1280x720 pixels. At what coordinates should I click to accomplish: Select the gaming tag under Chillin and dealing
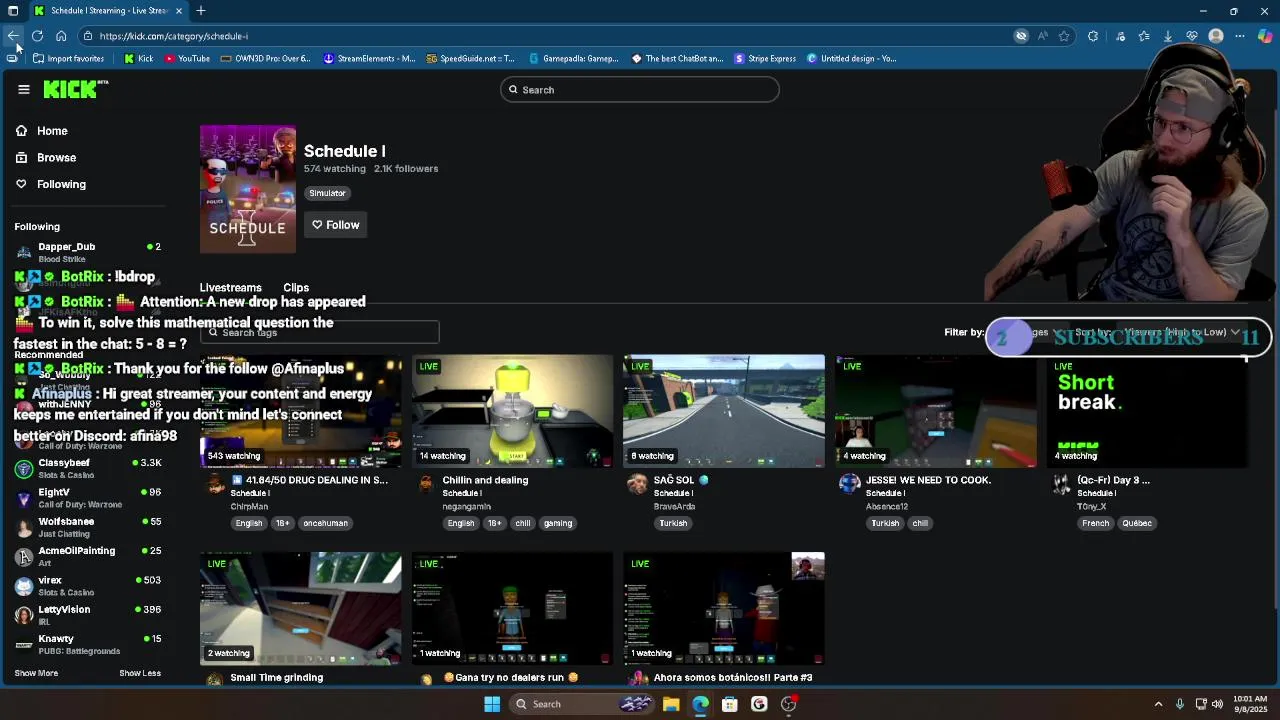[x=558, y=523]
